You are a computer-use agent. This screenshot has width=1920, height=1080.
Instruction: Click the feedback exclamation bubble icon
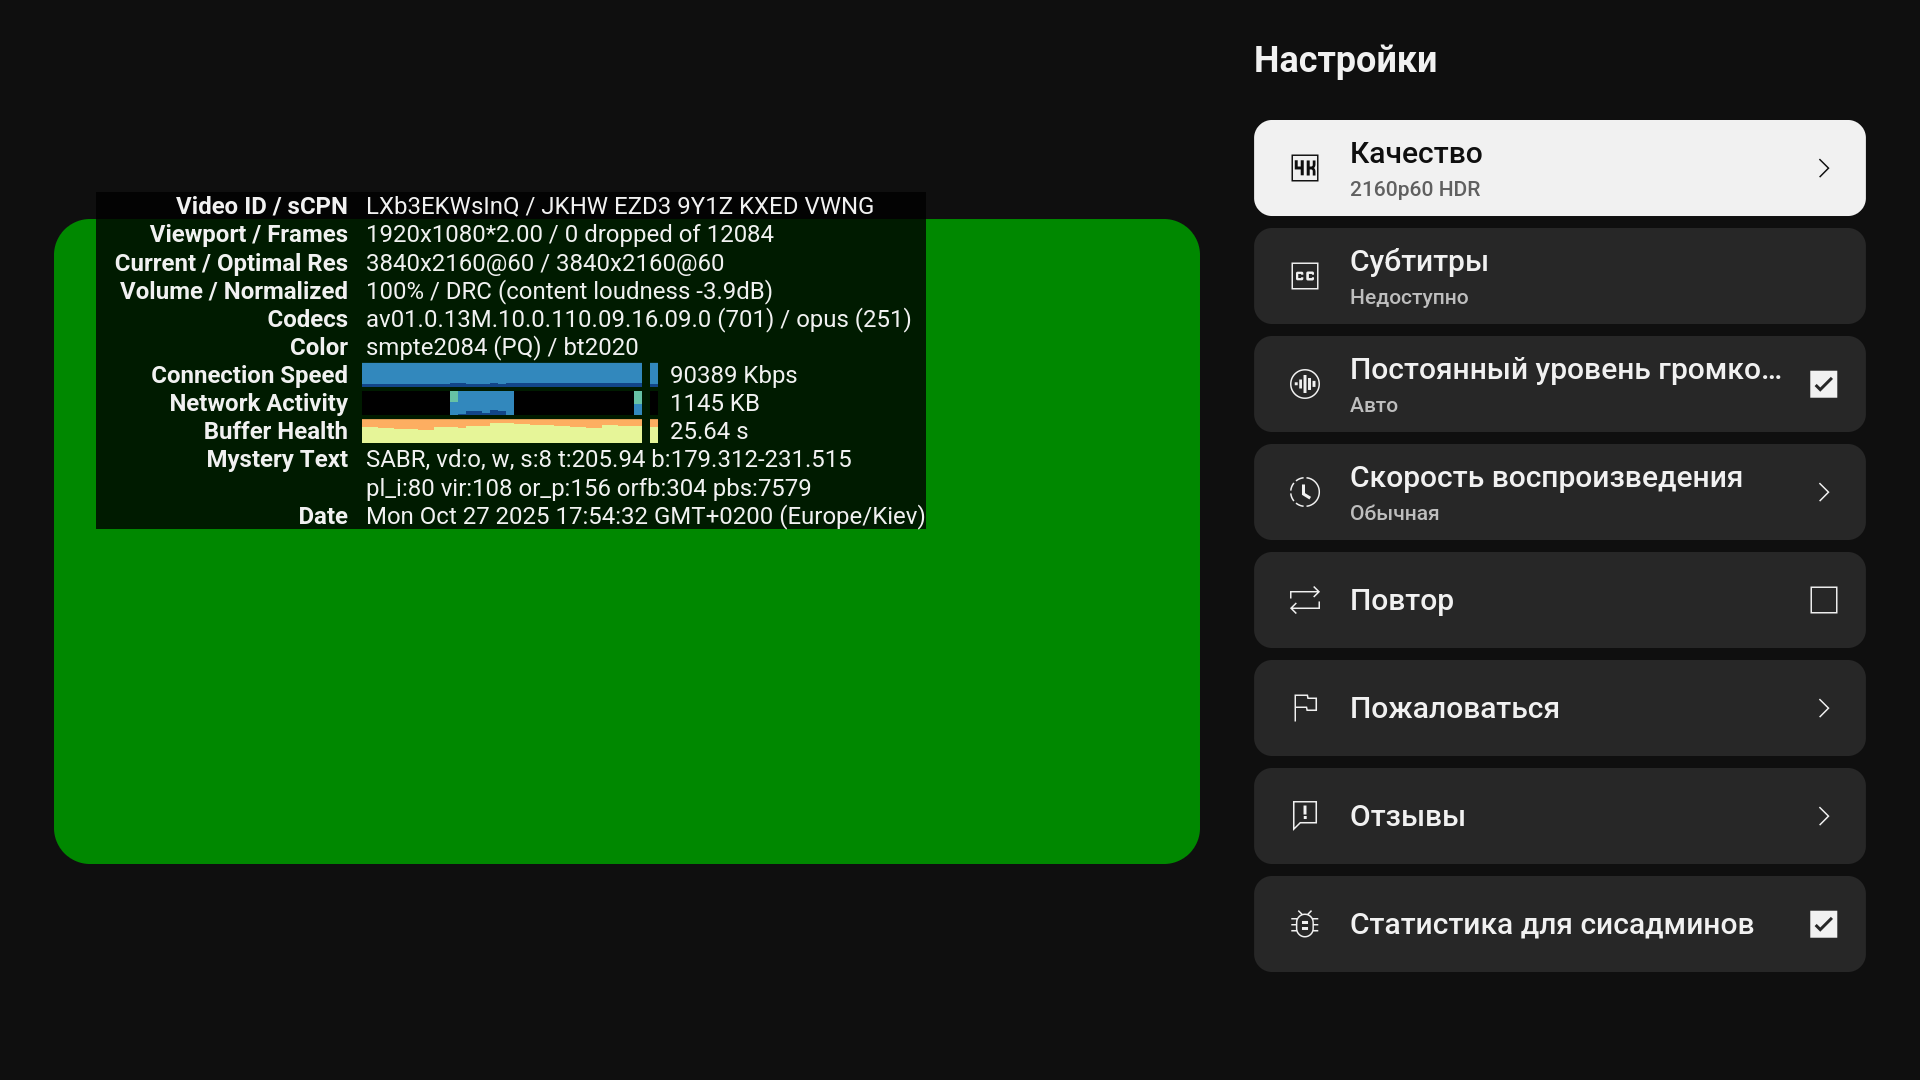pyautogui.click(x=1305, y=816)
